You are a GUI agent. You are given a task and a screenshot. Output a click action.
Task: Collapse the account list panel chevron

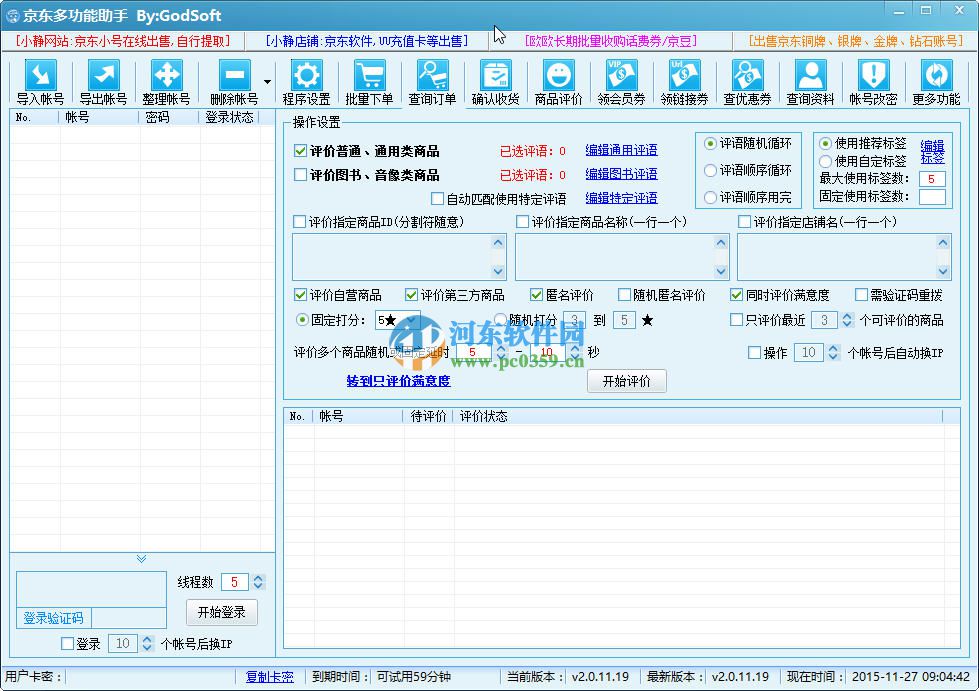tap(142, 559)
